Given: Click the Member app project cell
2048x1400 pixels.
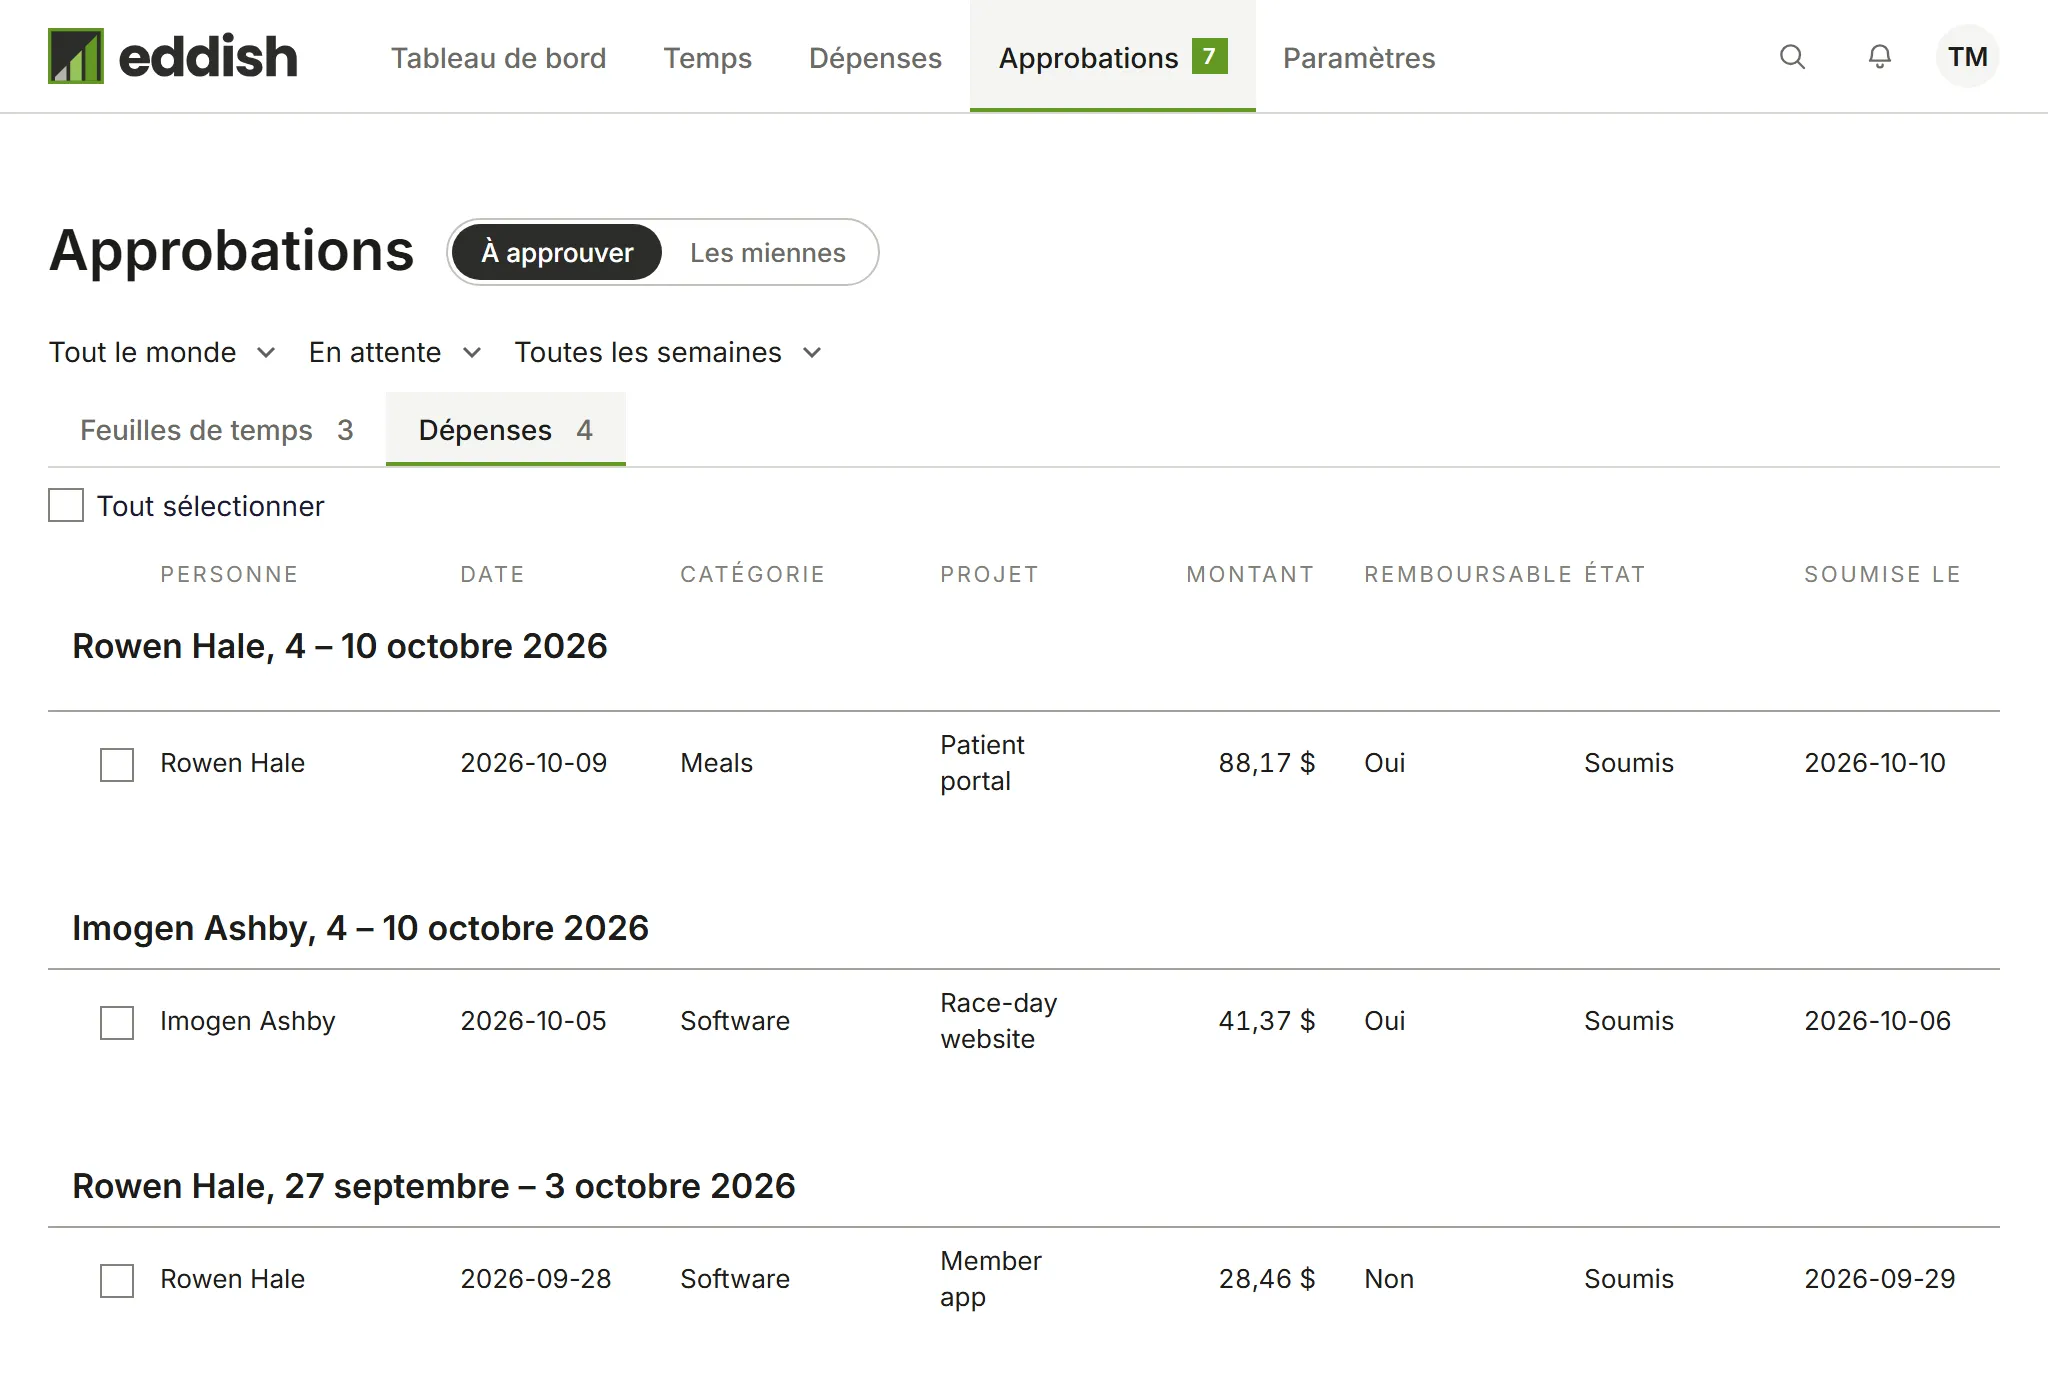Looking at the screenshot, I should (990, 1279).
